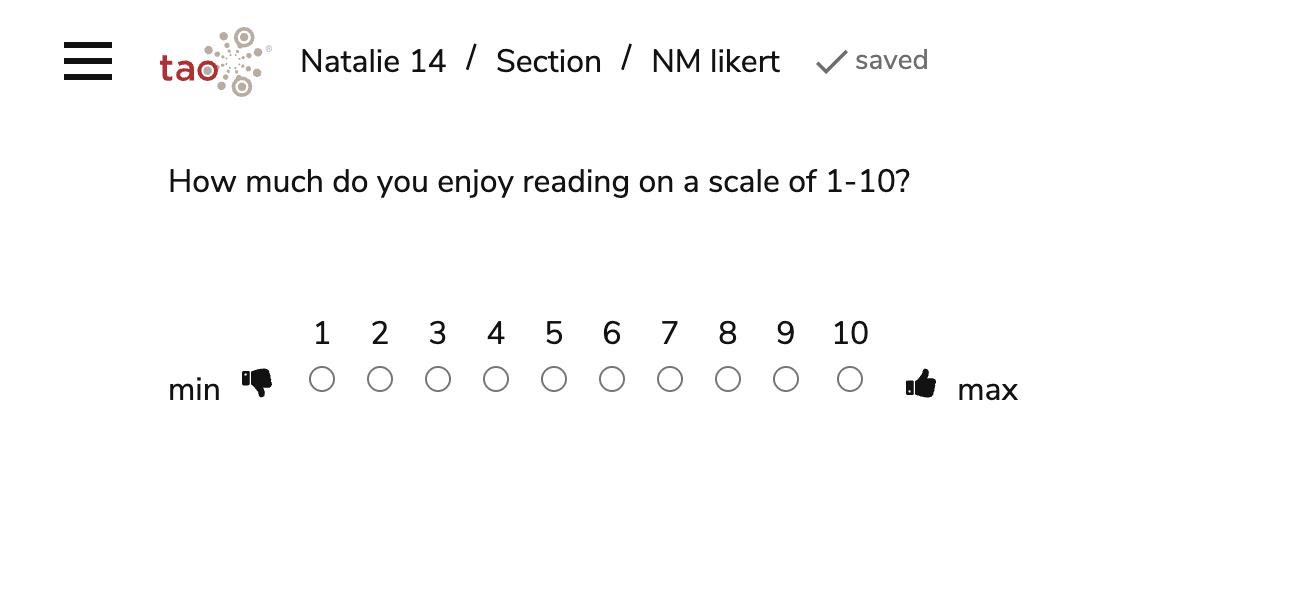Click the max label on the scale
Viewport: 1308px width, 592px height.
[x=988, y=389]
